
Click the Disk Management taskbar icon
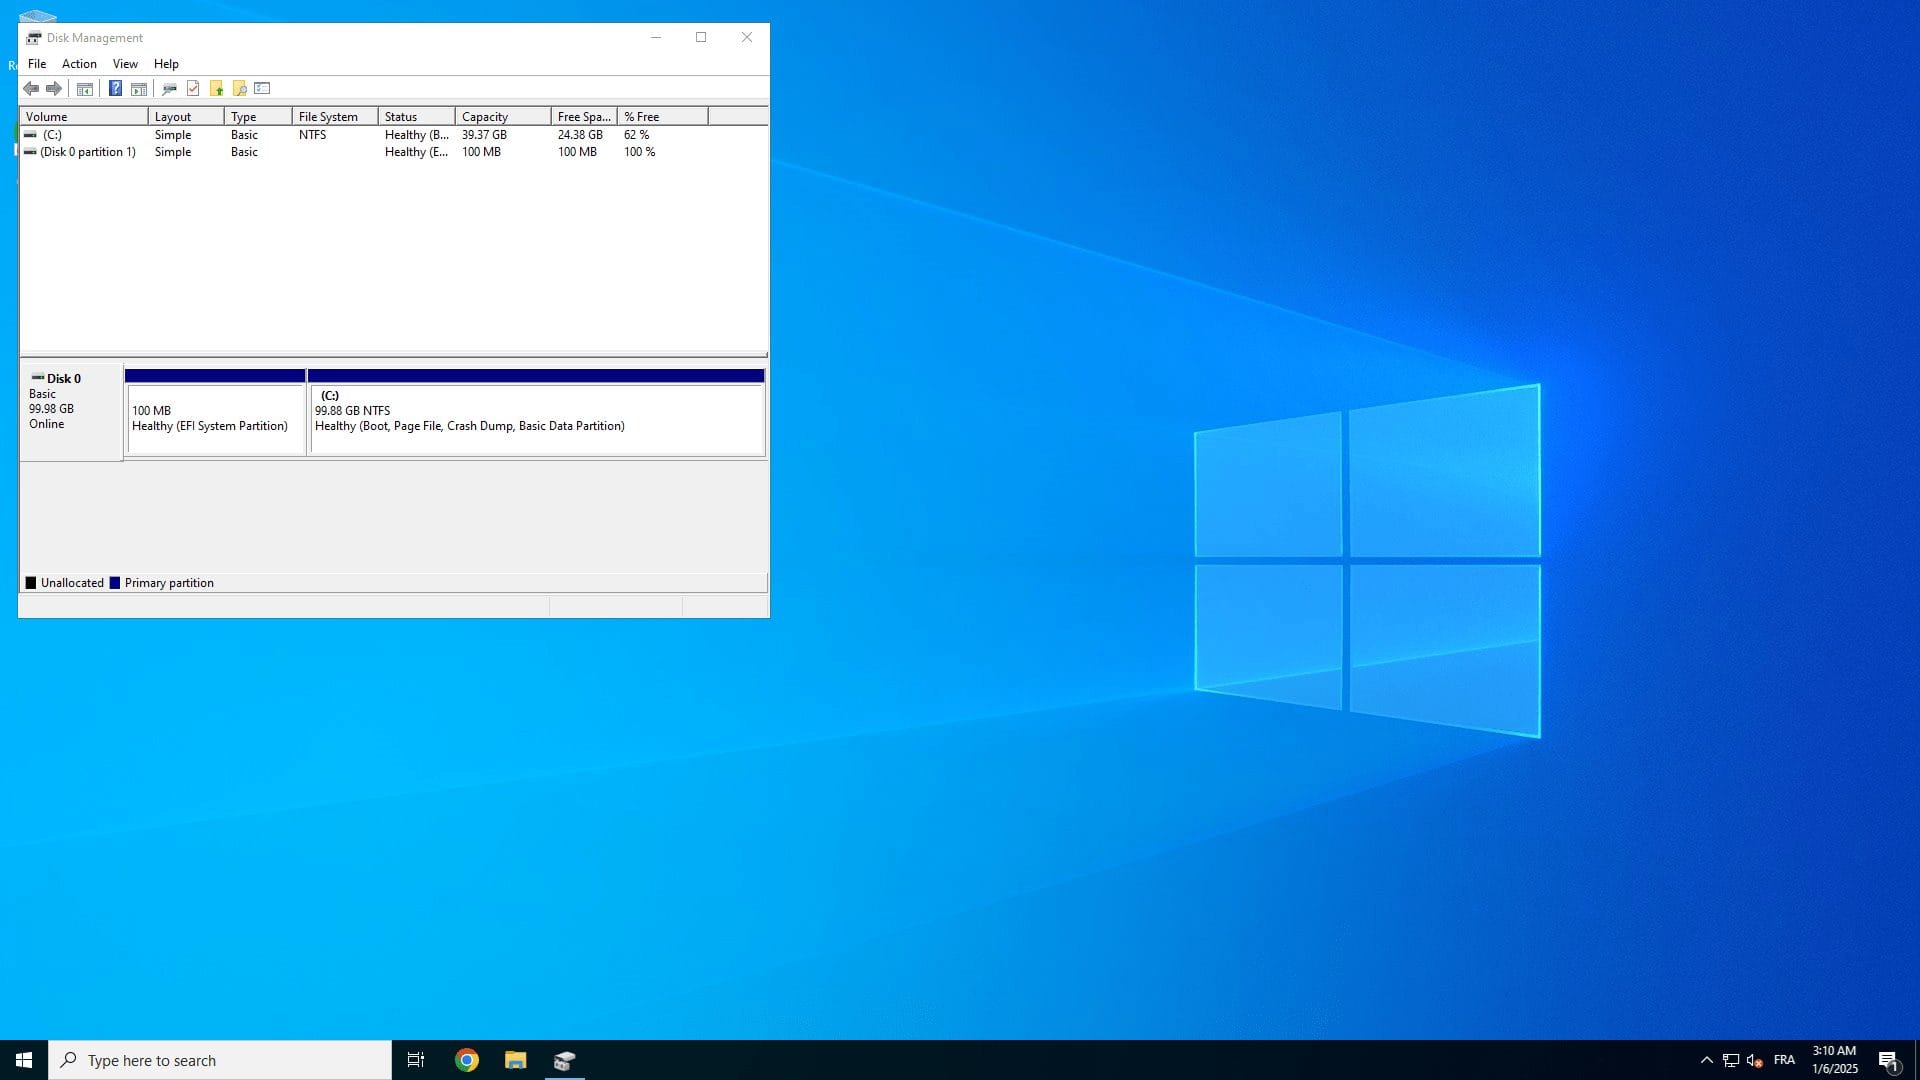564,1060
